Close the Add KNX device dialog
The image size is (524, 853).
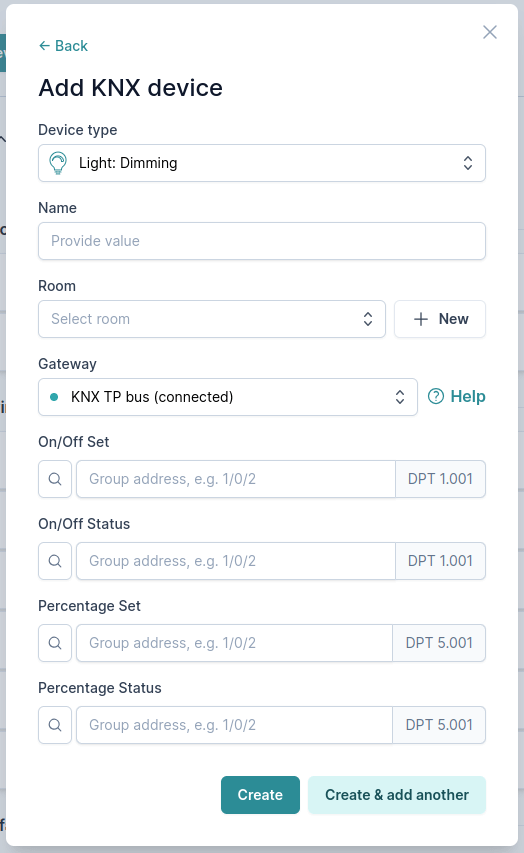(x=490, y=32)
